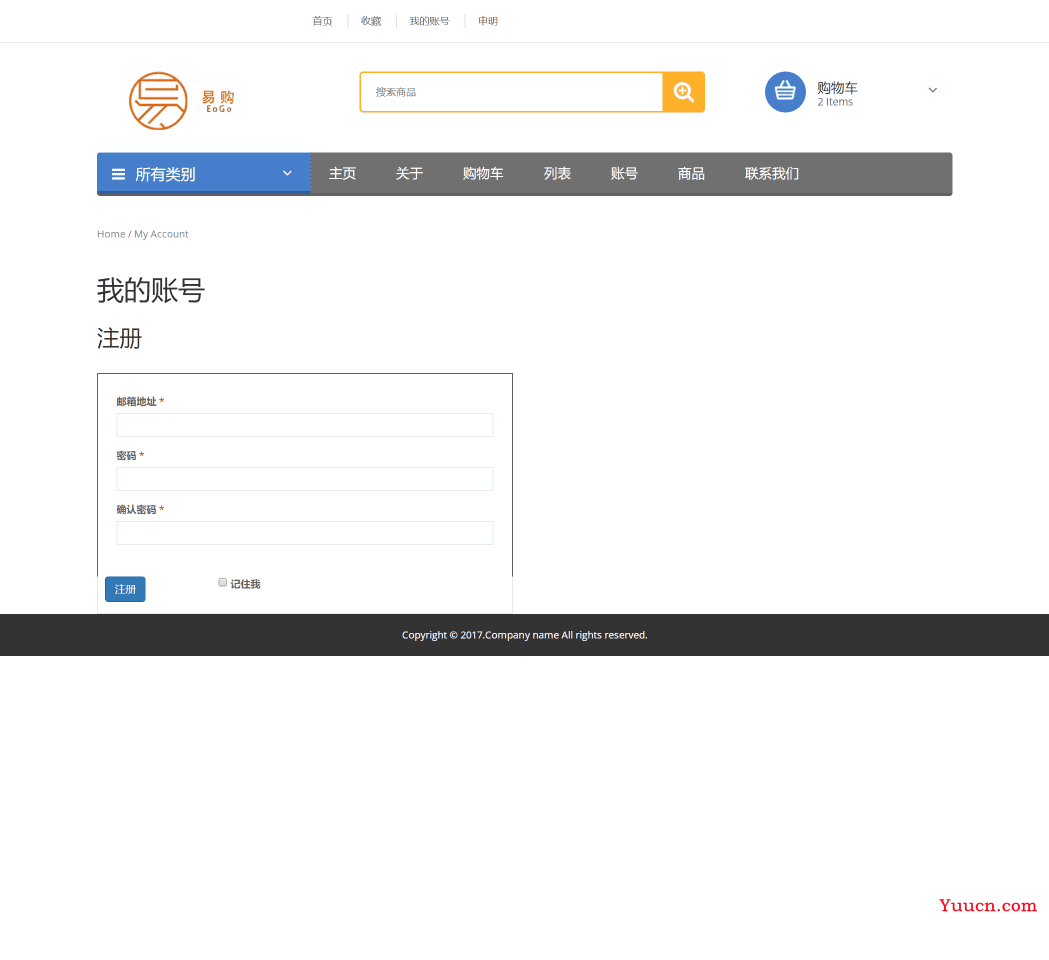
Task: Click the EoGo logo
Action: 181,101
